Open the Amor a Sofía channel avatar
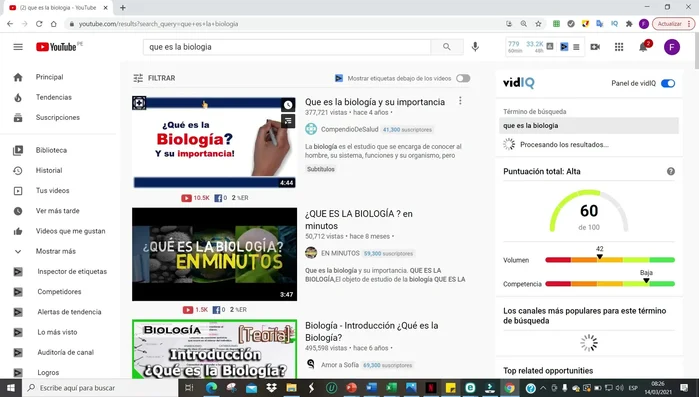Screen dimensions: 699x397 [x=311, y=364]
